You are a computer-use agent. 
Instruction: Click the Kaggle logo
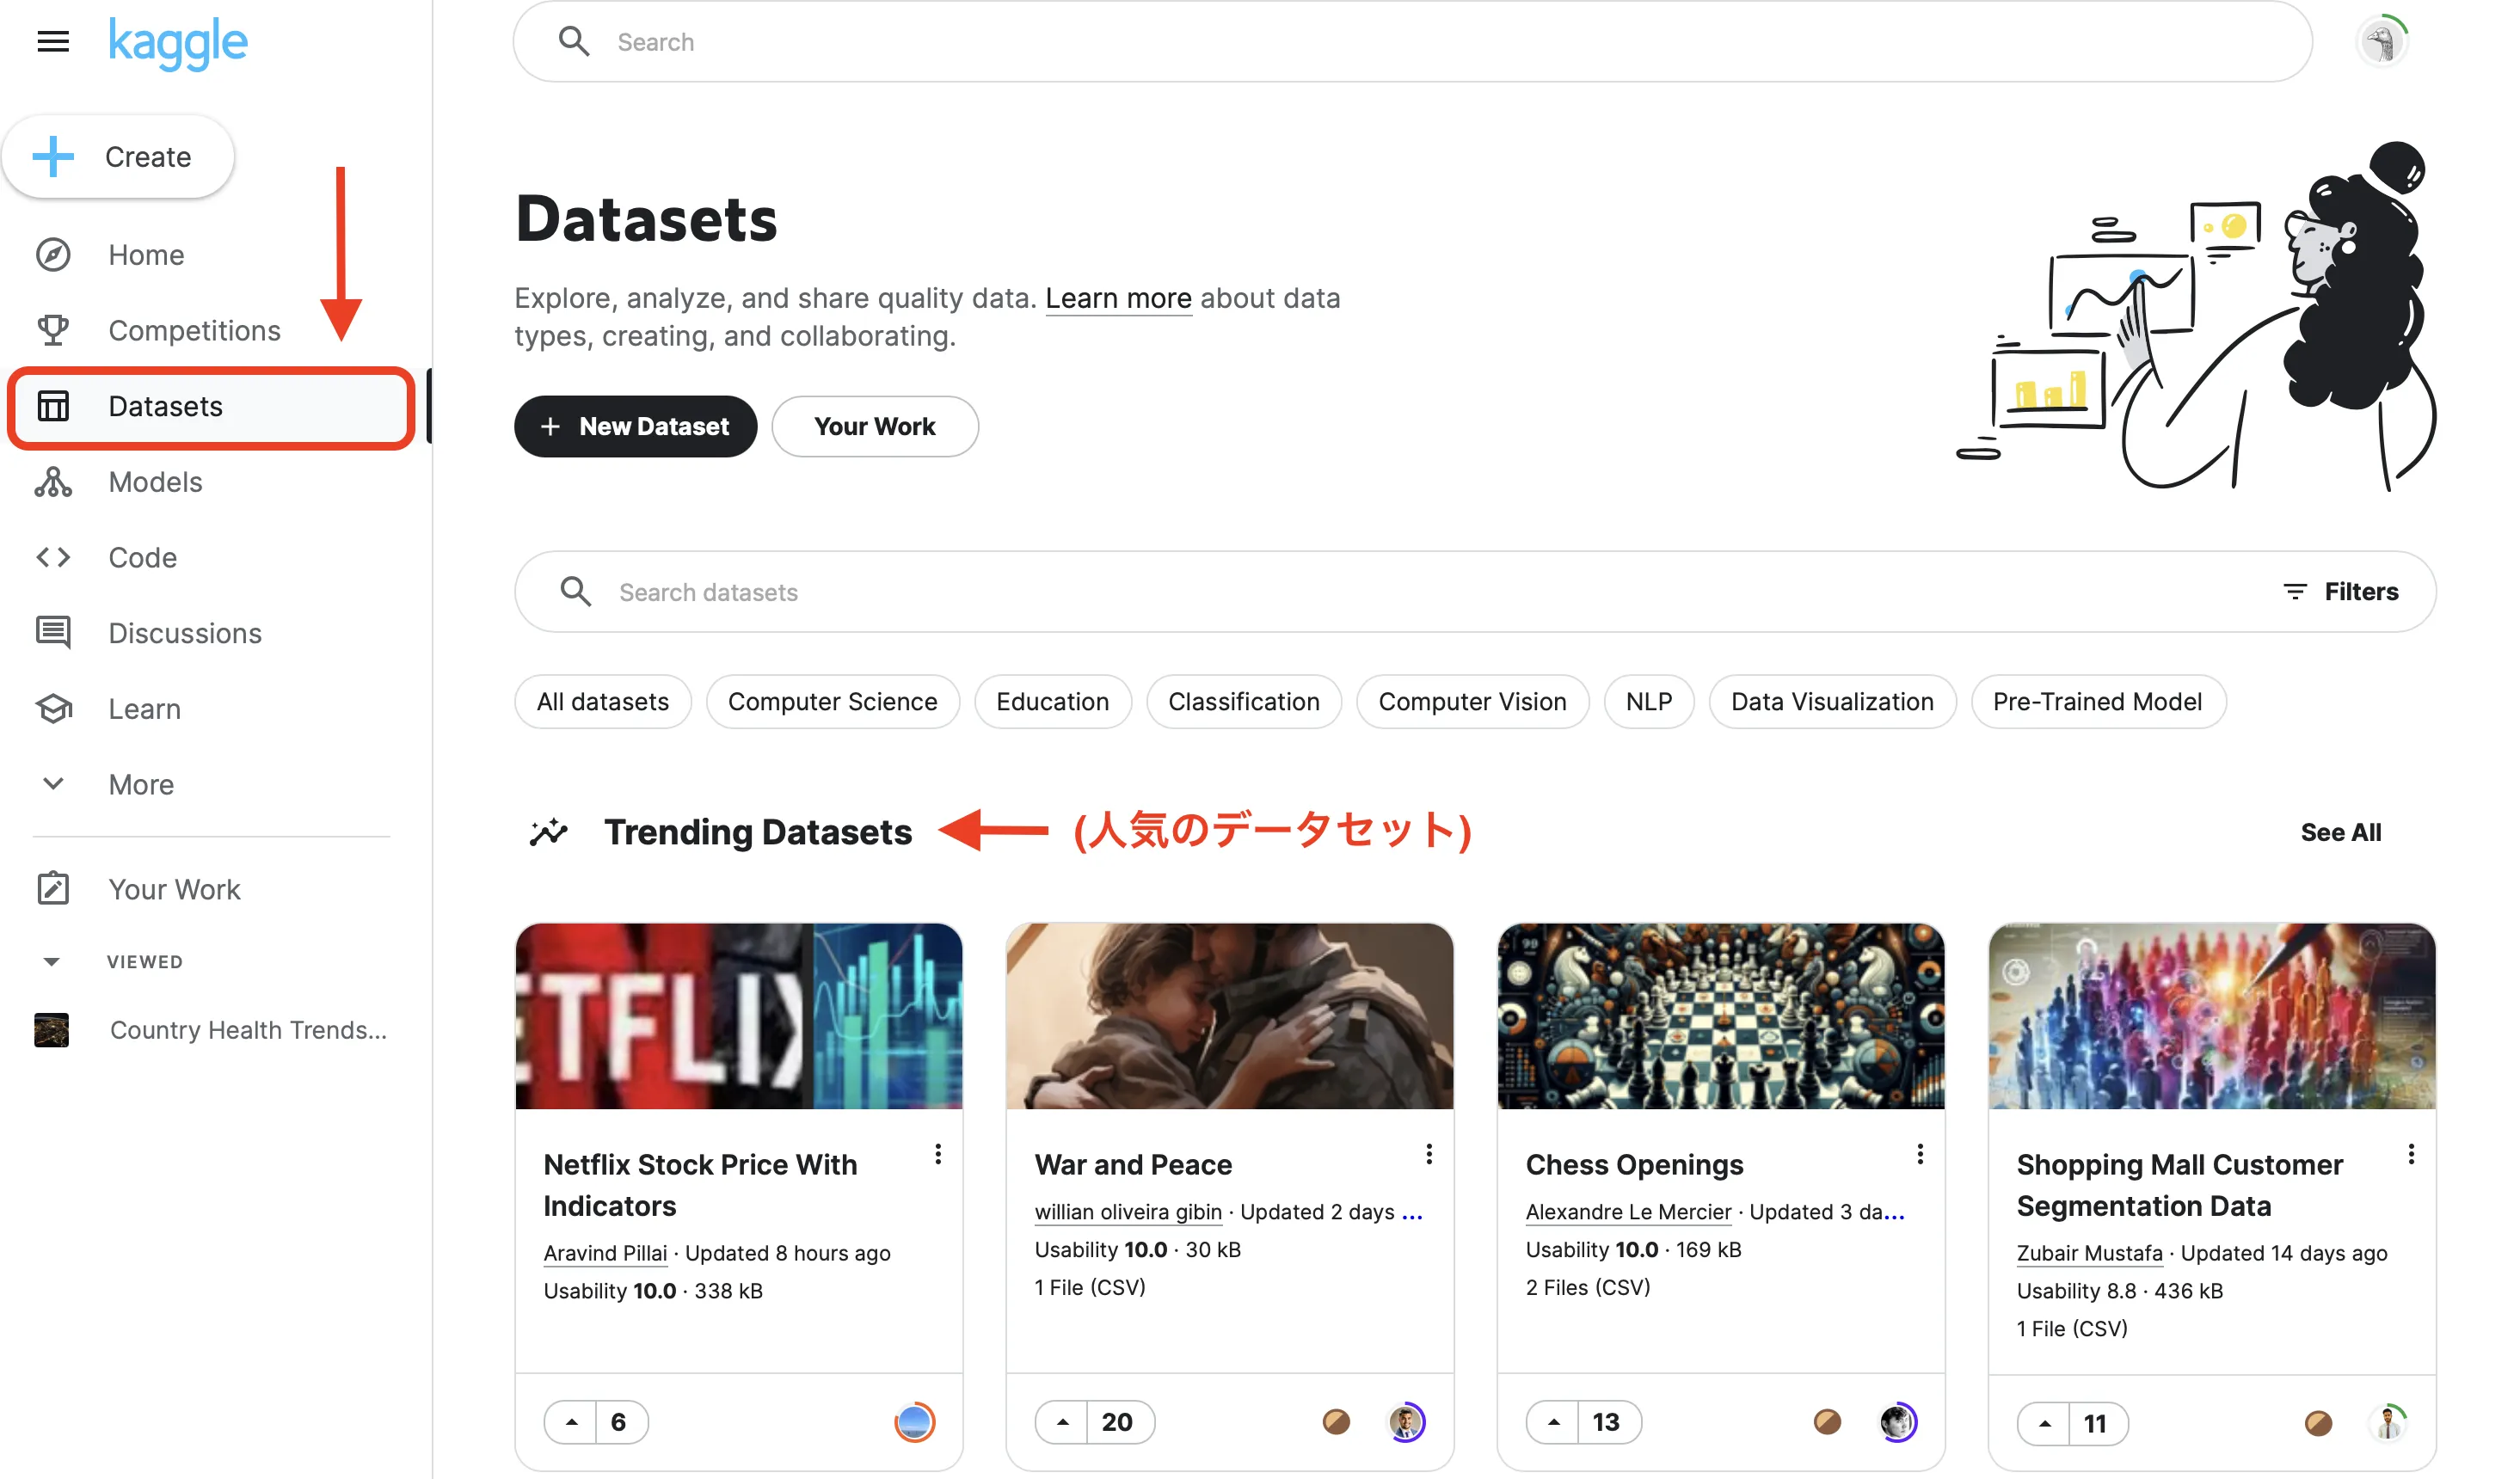click(178, 42)
